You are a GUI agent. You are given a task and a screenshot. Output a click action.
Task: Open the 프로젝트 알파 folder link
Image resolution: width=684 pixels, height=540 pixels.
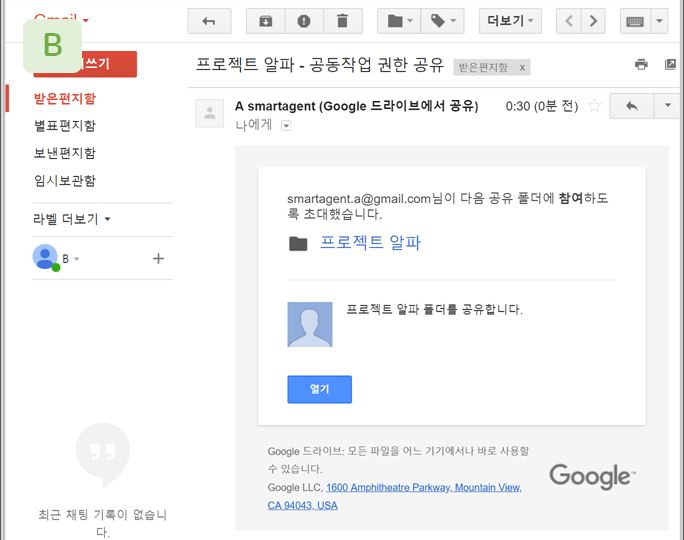click(x=370, y=243)
